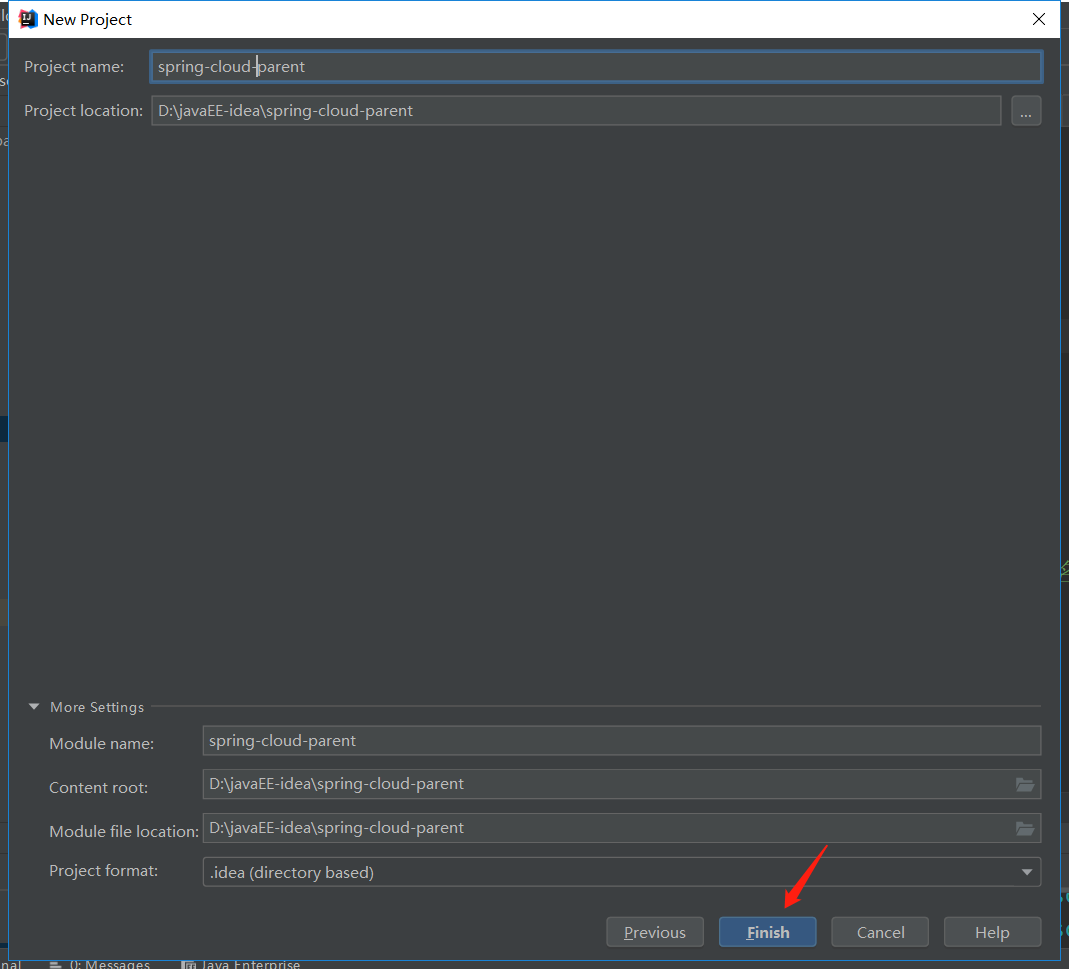1069x969 pixels.
Task: Open the Messages tool window tab behind the dialog
Action: [x=100, y=964]
